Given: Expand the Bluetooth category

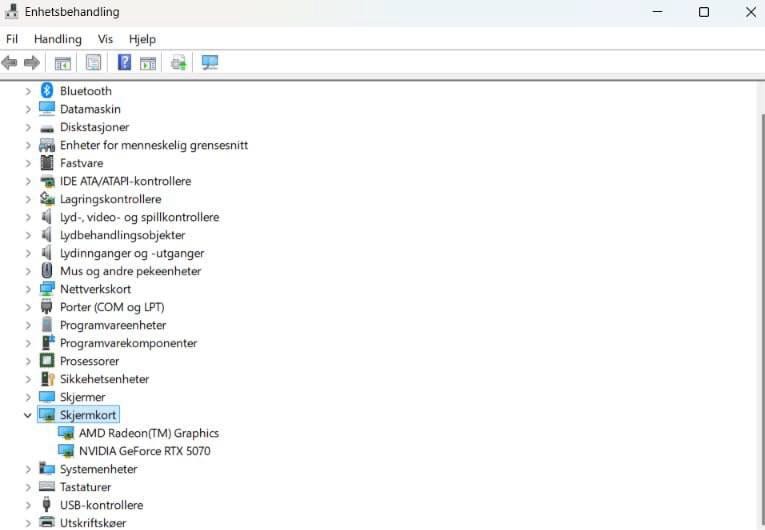Looking at the screenshot, I should coord(28,91).
